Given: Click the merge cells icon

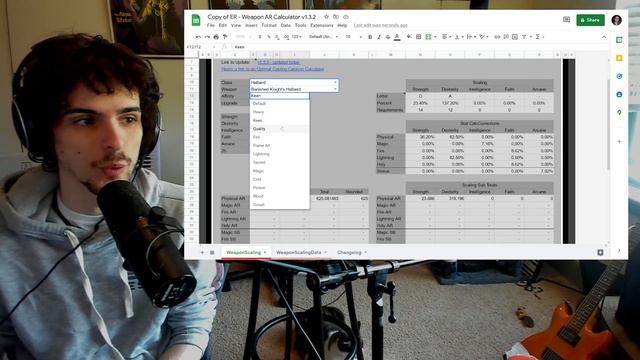Looking at the screenshot, I should [x=428, y=37].
